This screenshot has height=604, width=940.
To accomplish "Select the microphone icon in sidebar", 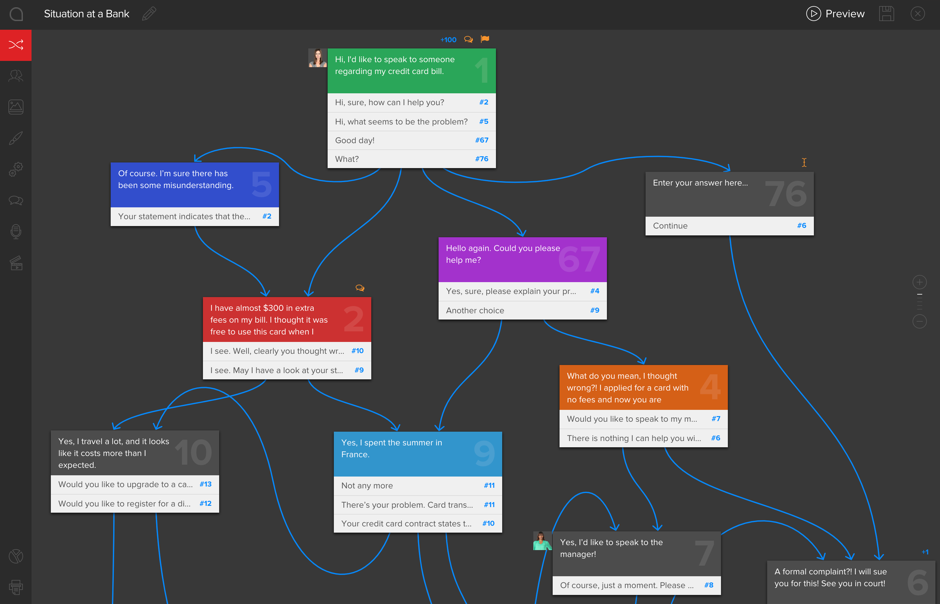I will pyautogui.click(x=16, y=232).
